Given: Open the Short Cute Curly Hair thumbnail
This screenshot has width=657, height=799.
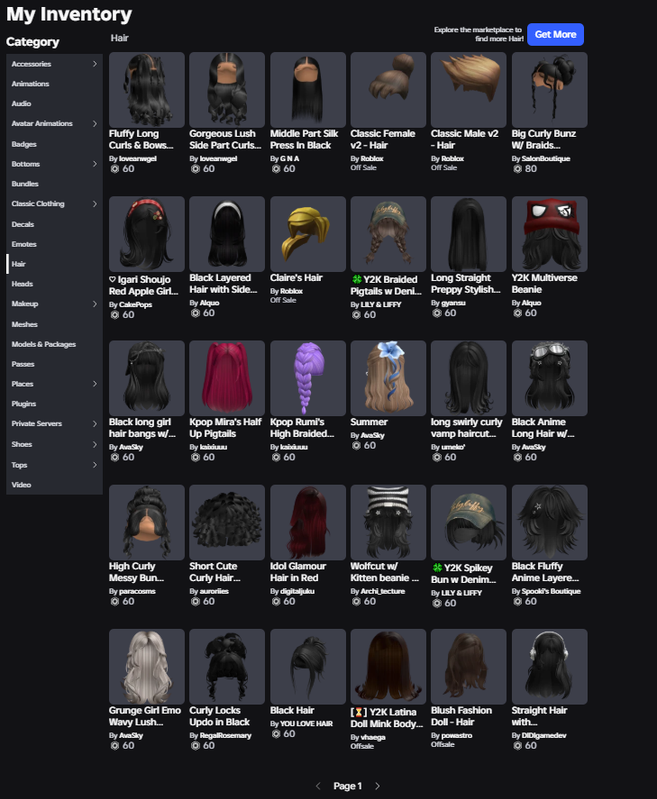Looking at the screenshot, I should tap(227, 522).
